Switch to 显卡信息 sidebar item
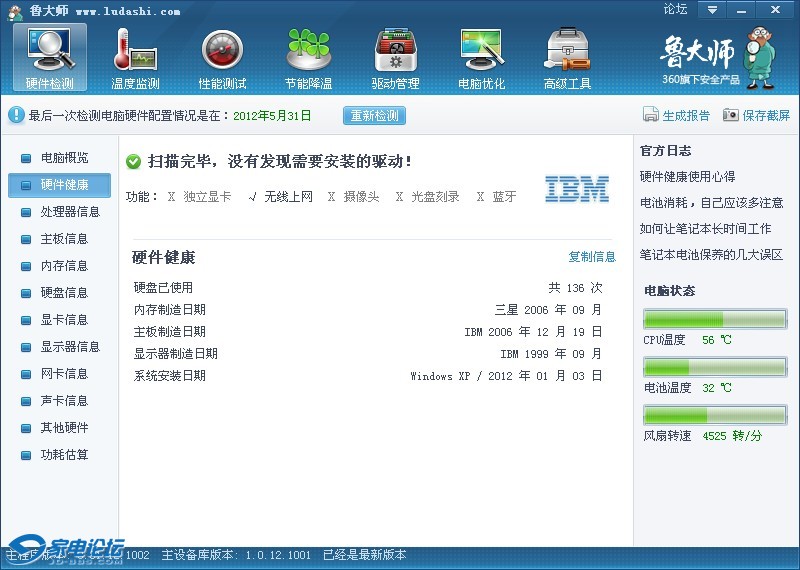 (64, 320)
